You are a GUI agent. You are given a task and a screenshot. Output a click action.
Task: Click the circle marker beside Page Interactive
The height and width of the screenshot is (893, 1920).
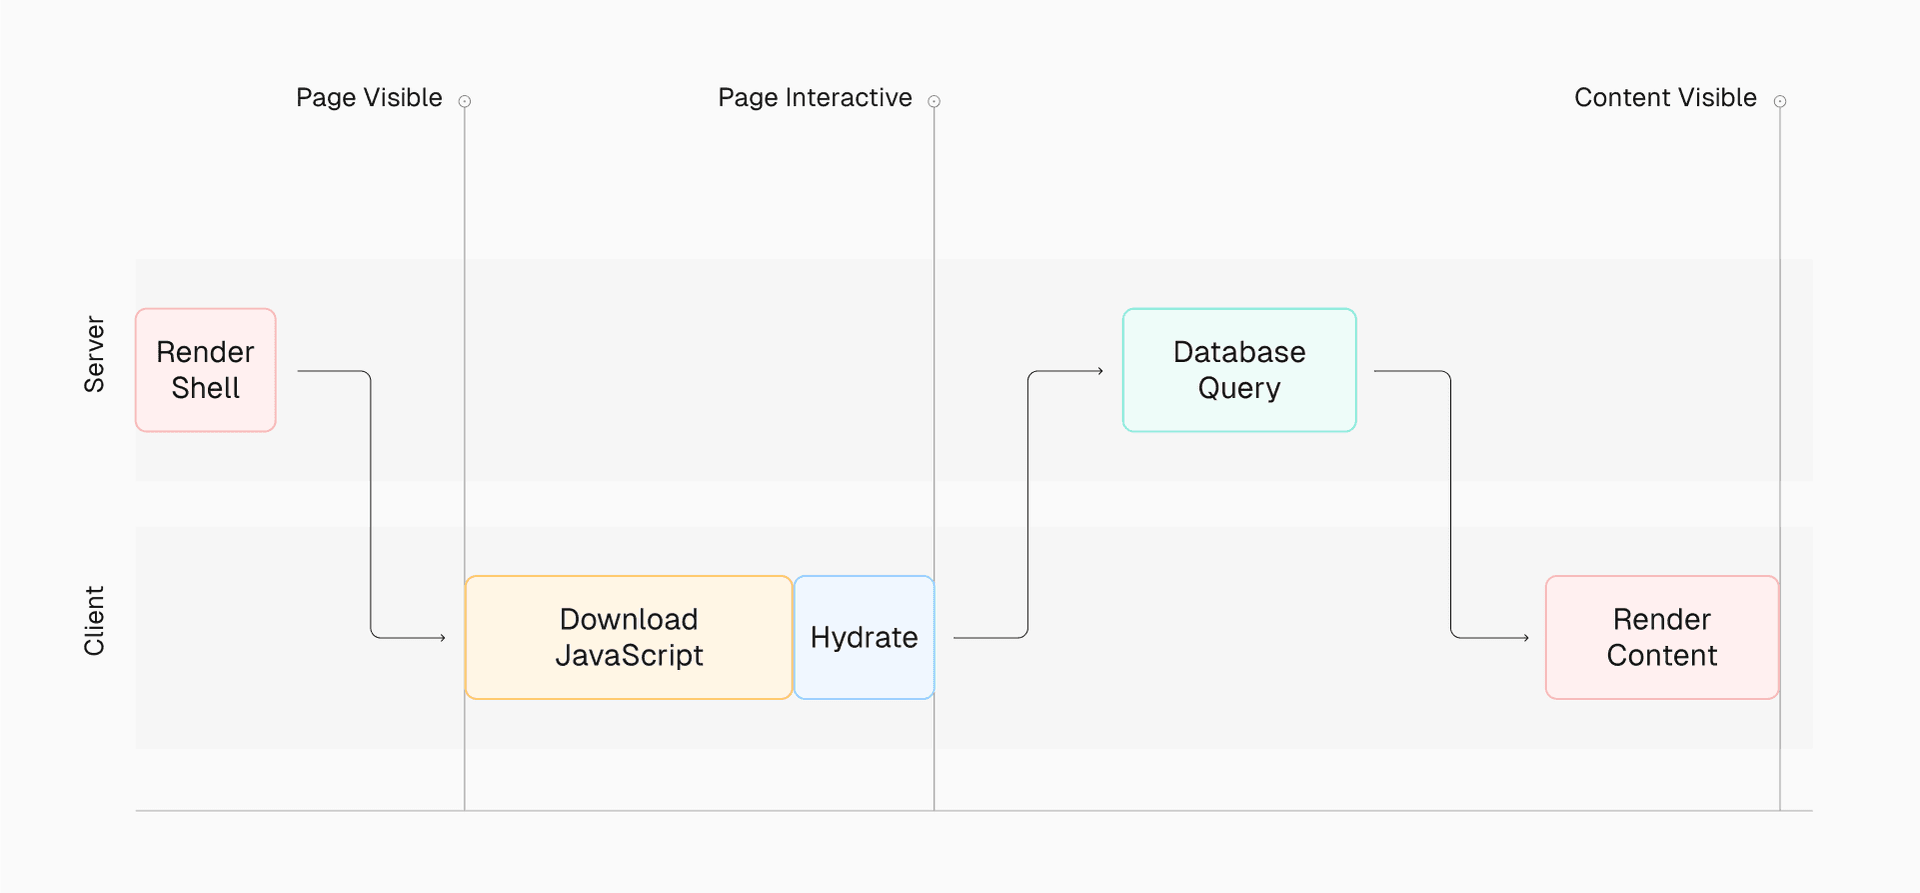[x=934, y=101]
